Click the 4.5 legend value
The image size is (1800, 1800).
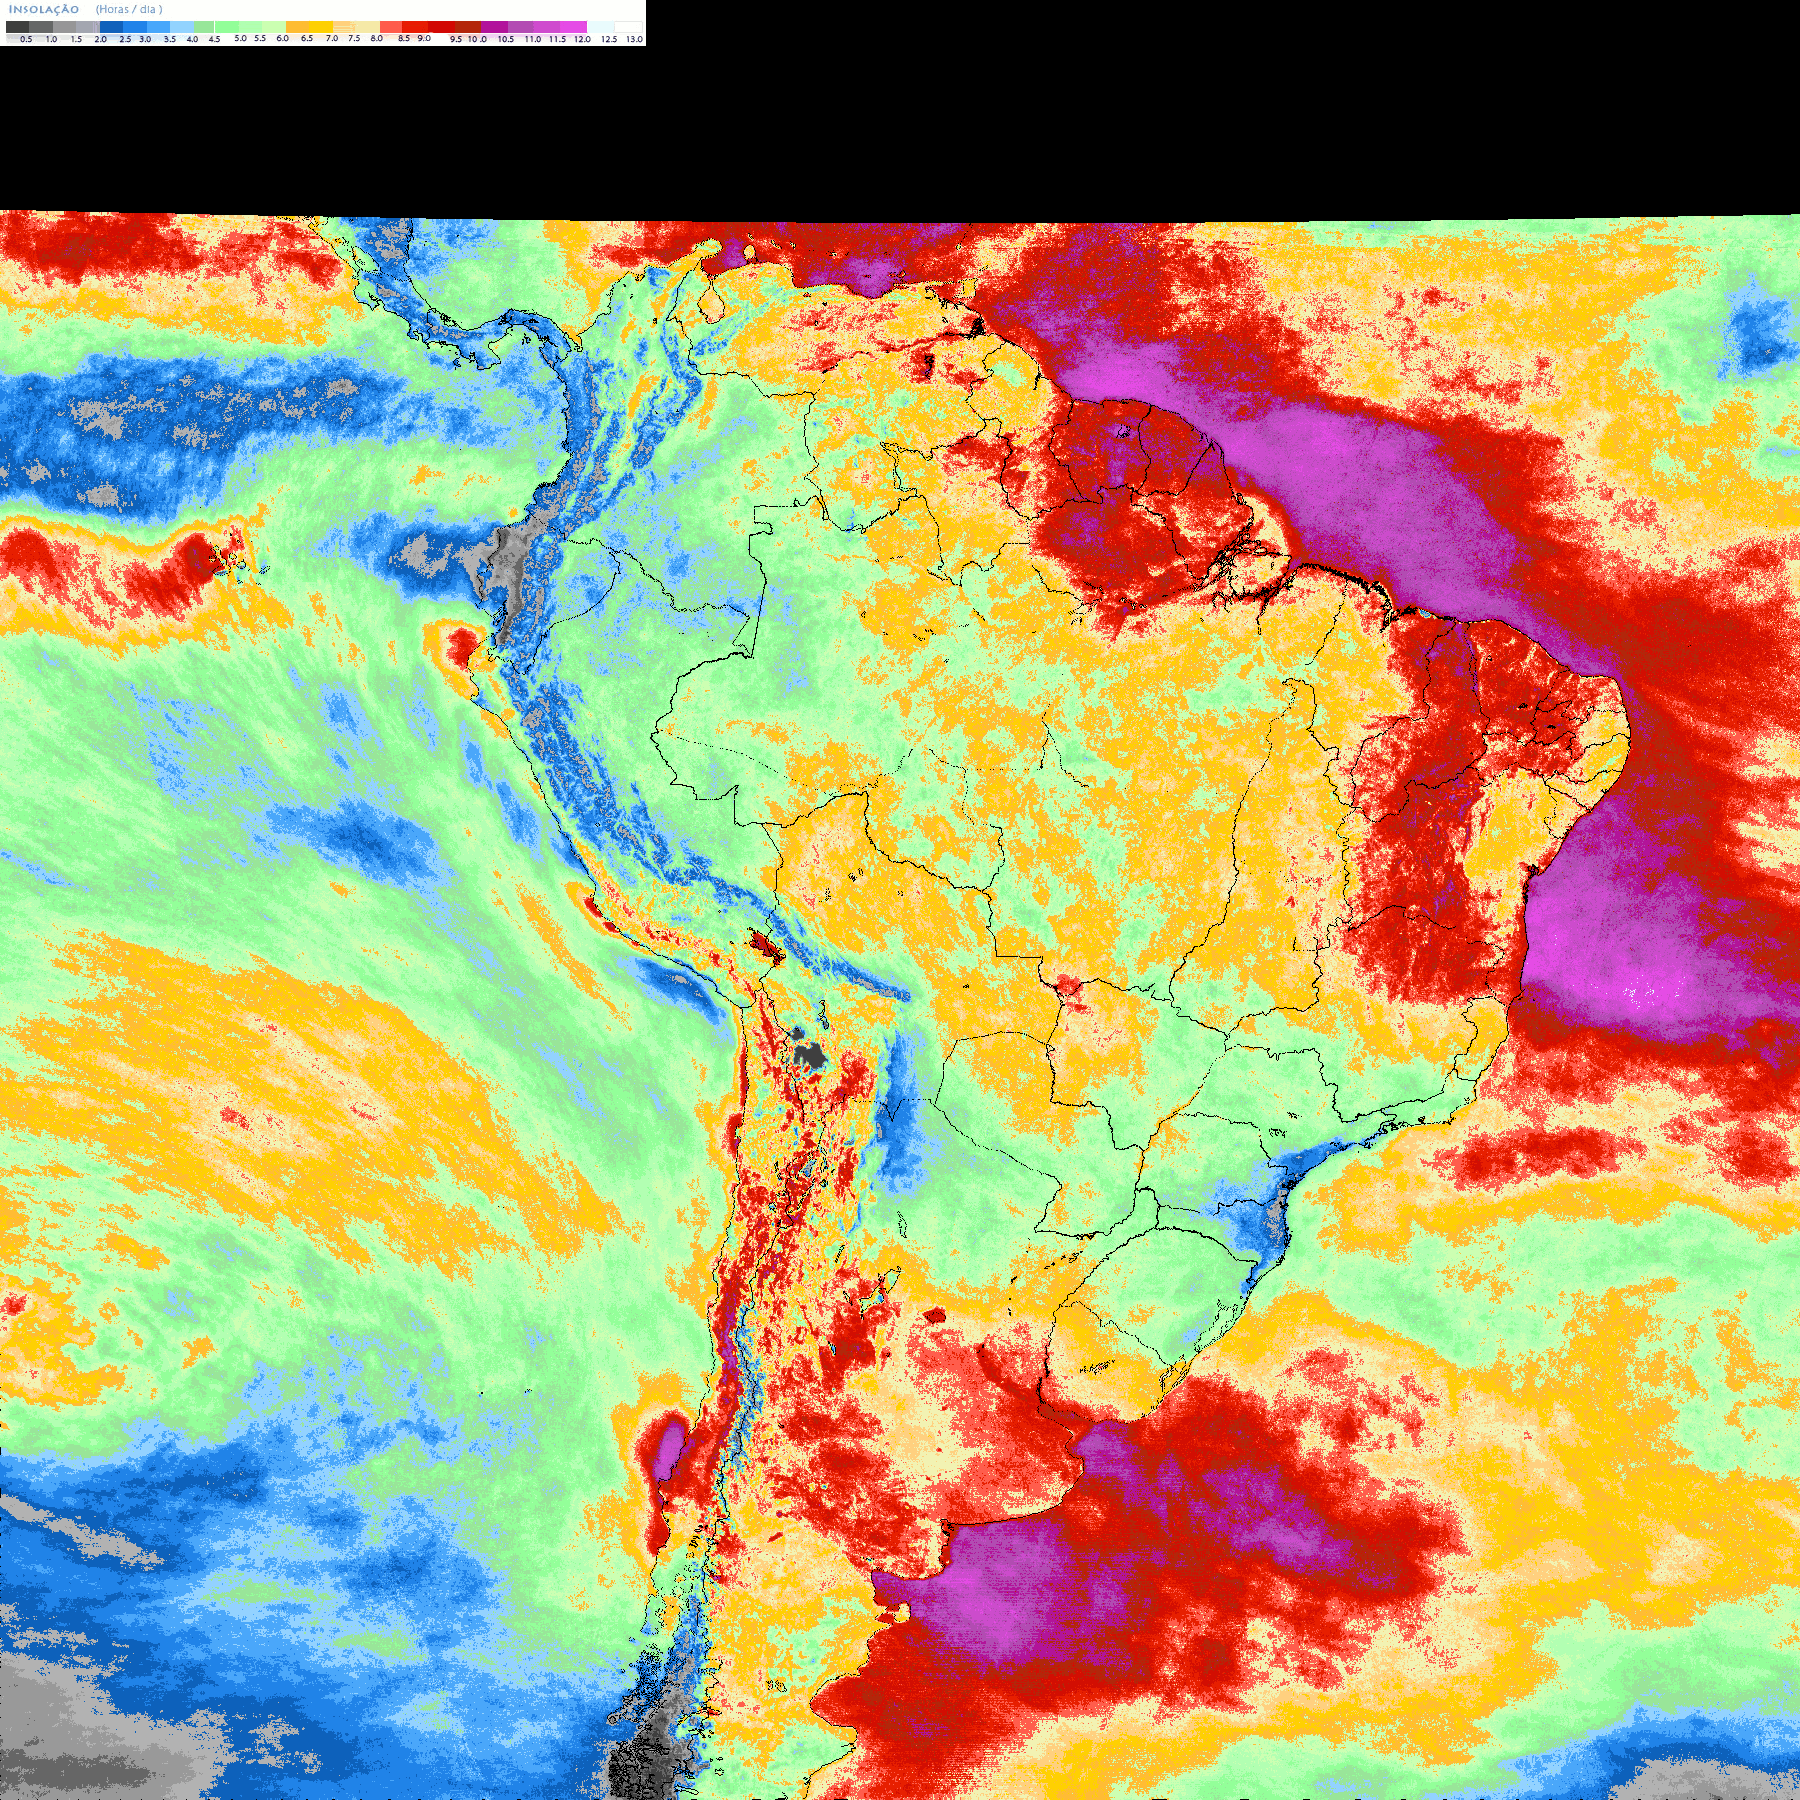click(214, 39)
